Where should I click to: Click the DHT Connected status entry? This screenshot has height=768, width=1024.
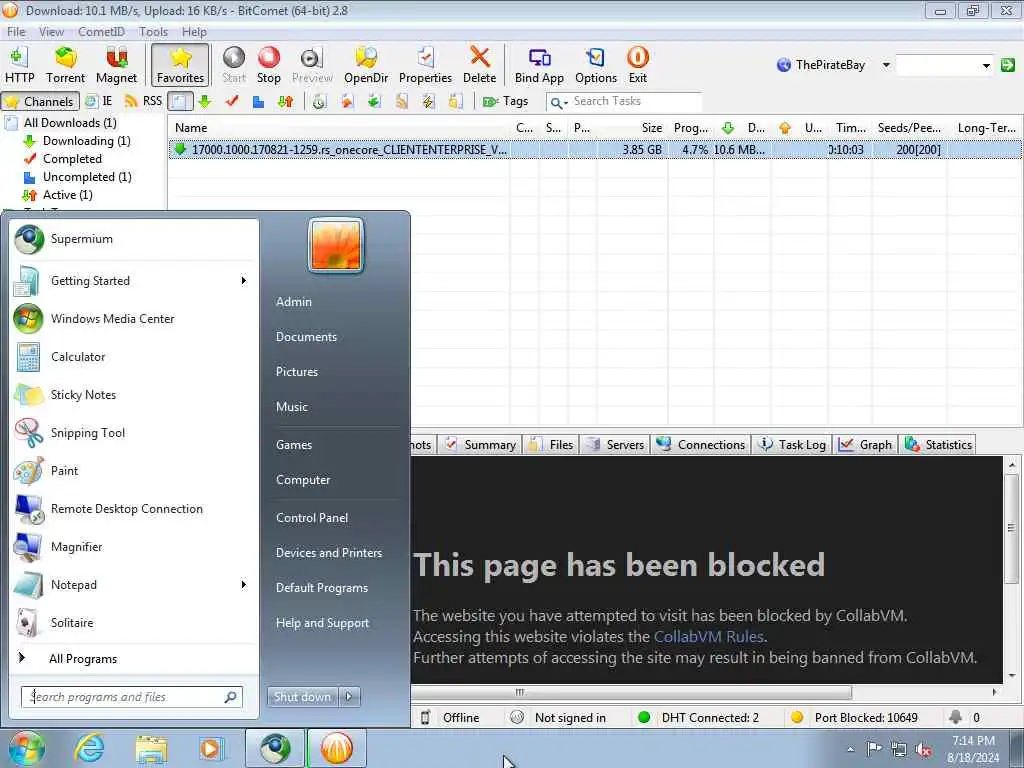[x=699, y=718]
